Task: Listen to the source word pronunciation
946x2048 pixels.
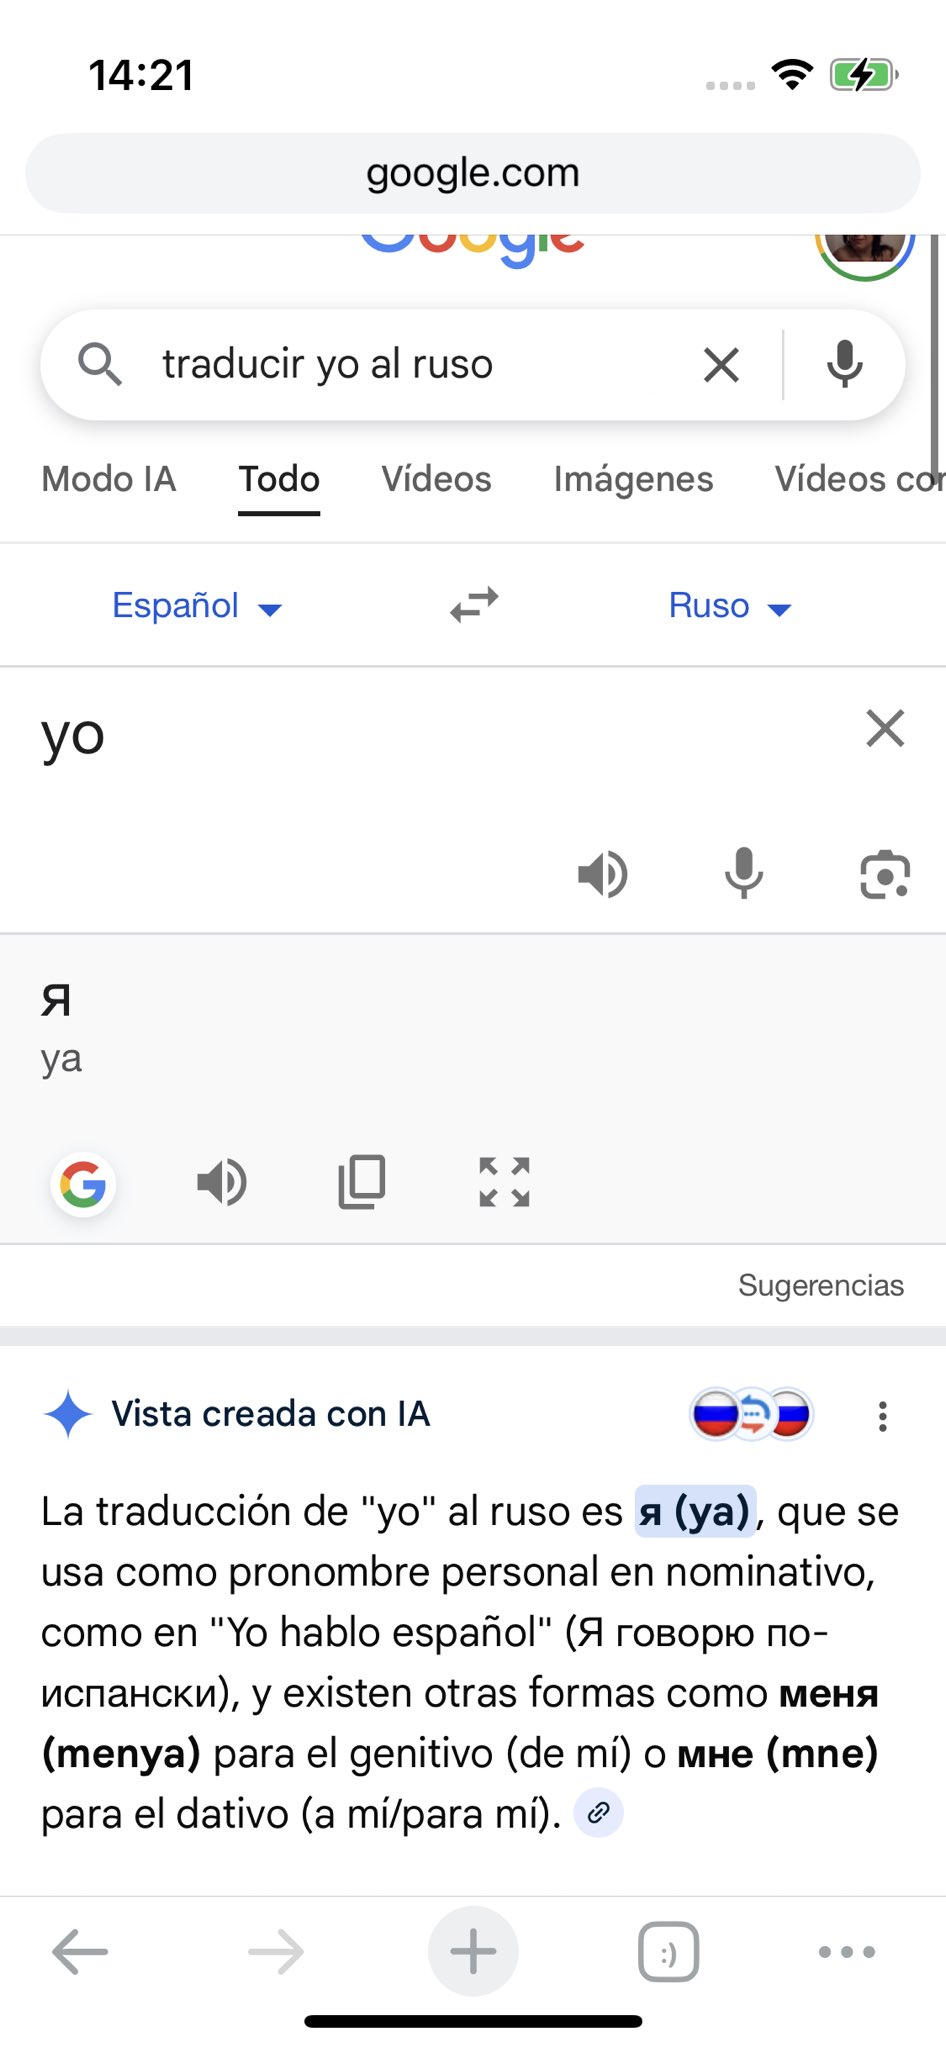Action: pyautogui.click(x=603, y=874)
